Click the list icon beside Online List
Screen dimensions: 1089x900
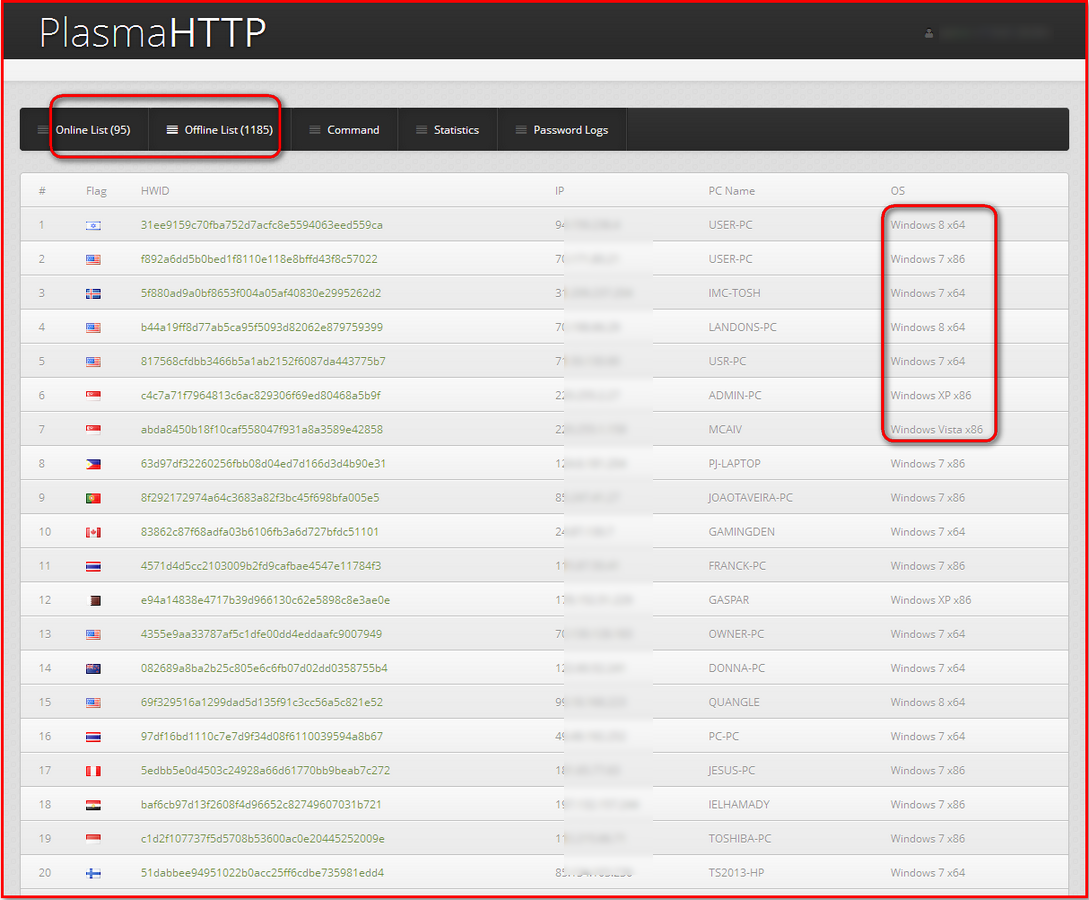tap(42, 130)
